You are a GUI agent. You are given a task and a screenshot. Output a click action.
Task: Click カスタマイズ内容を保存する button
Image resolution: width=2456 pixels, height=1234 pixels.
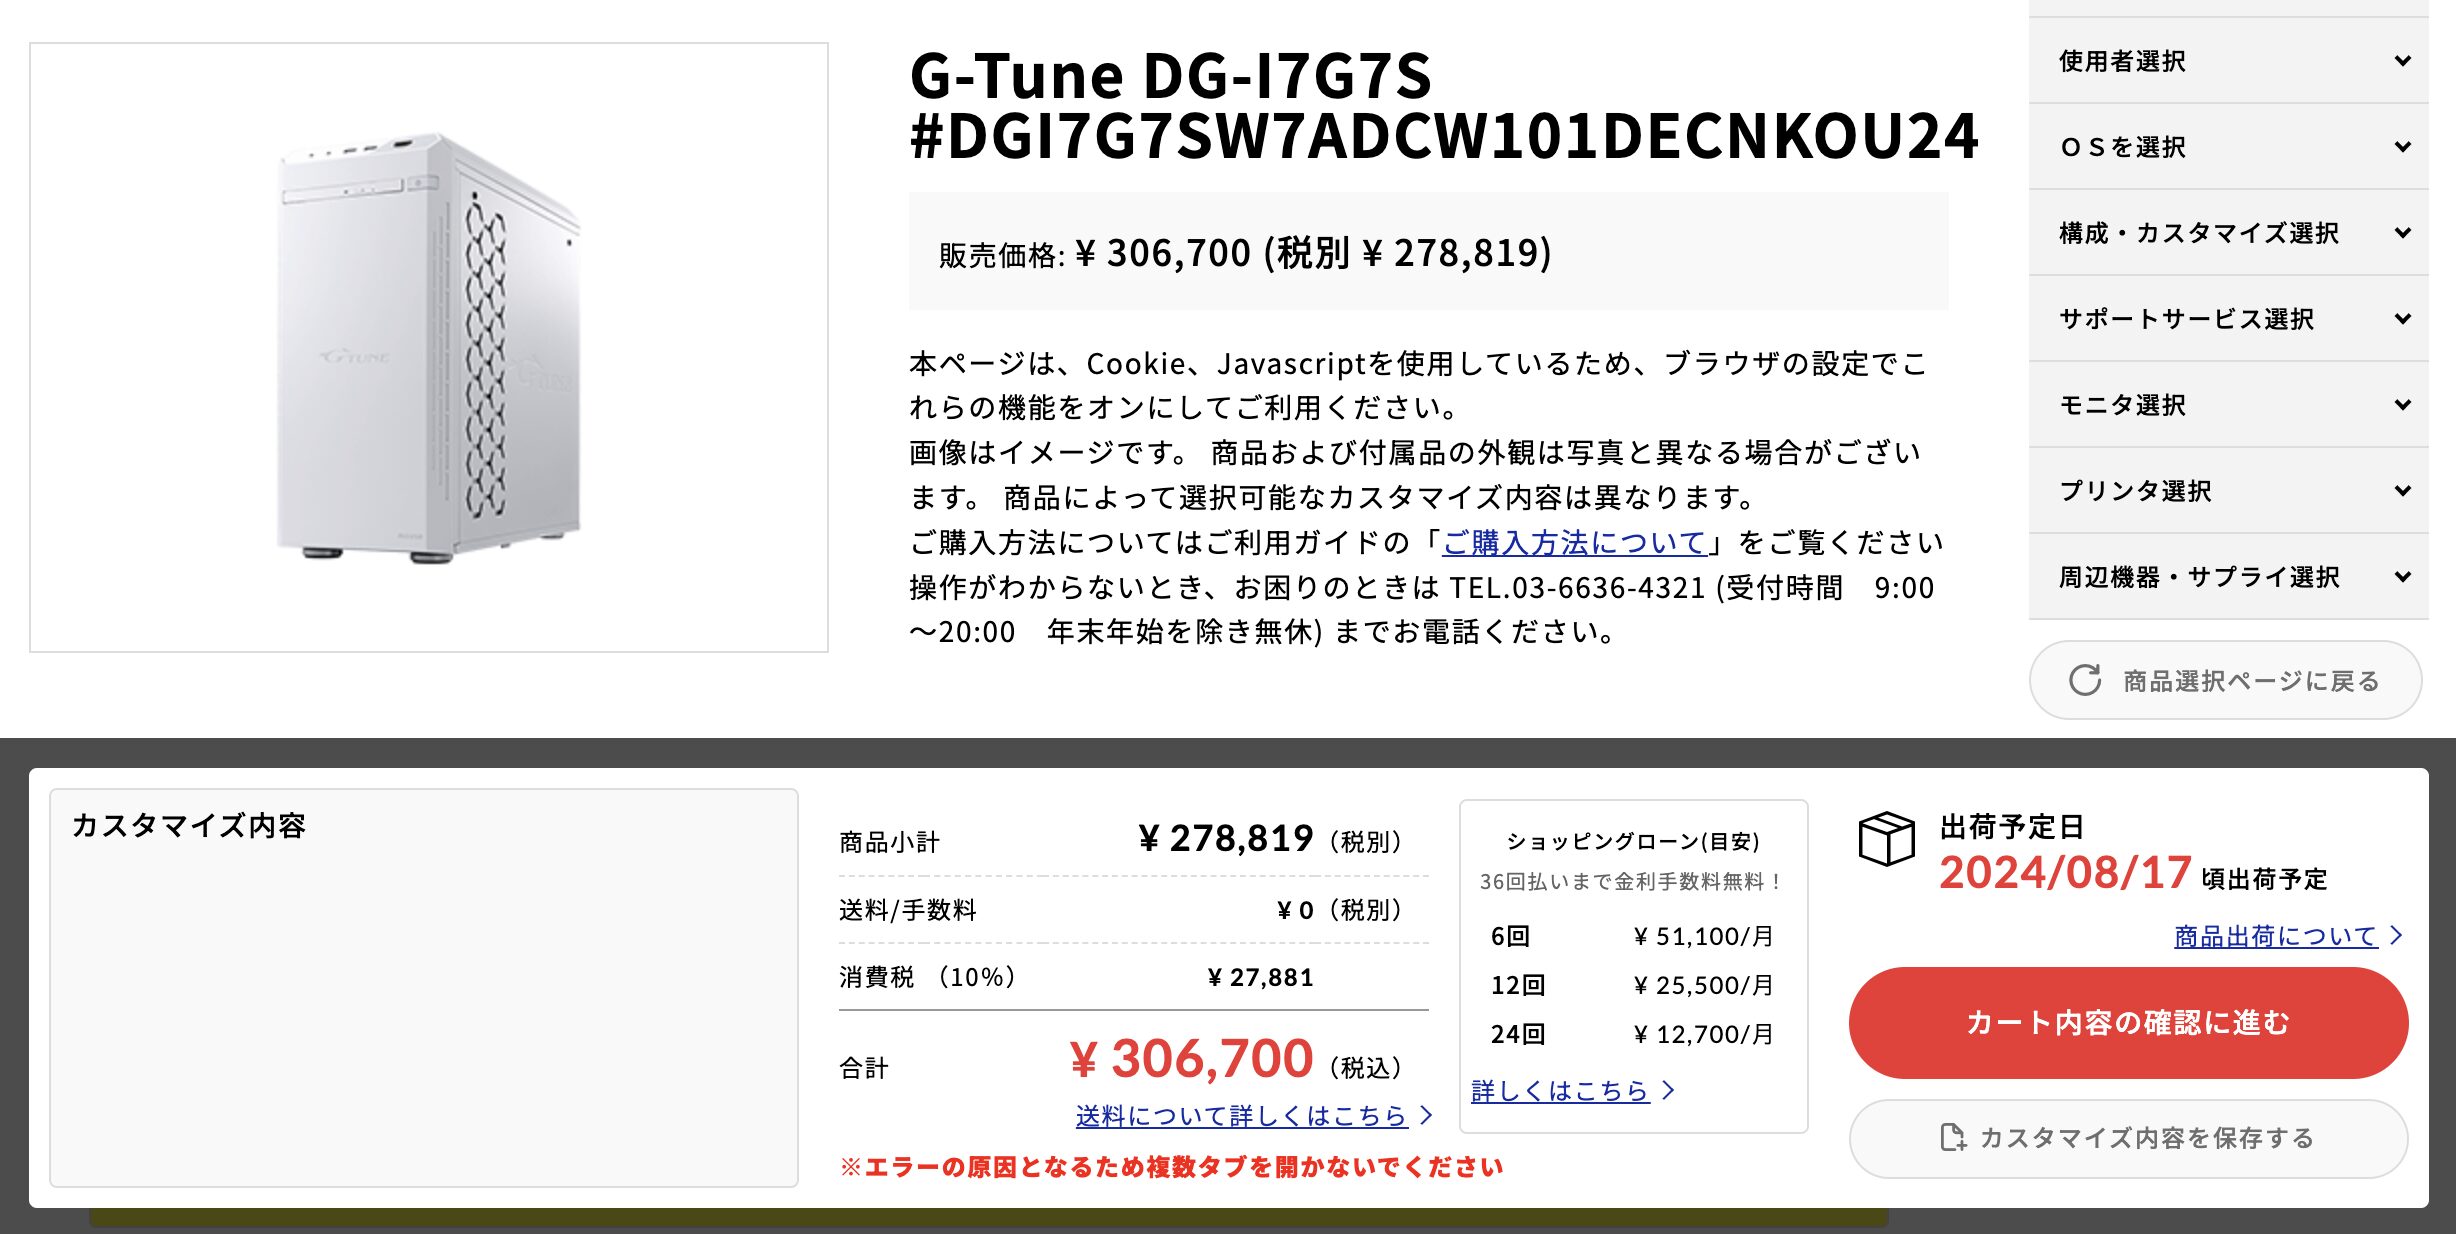click(2128, 1138)
